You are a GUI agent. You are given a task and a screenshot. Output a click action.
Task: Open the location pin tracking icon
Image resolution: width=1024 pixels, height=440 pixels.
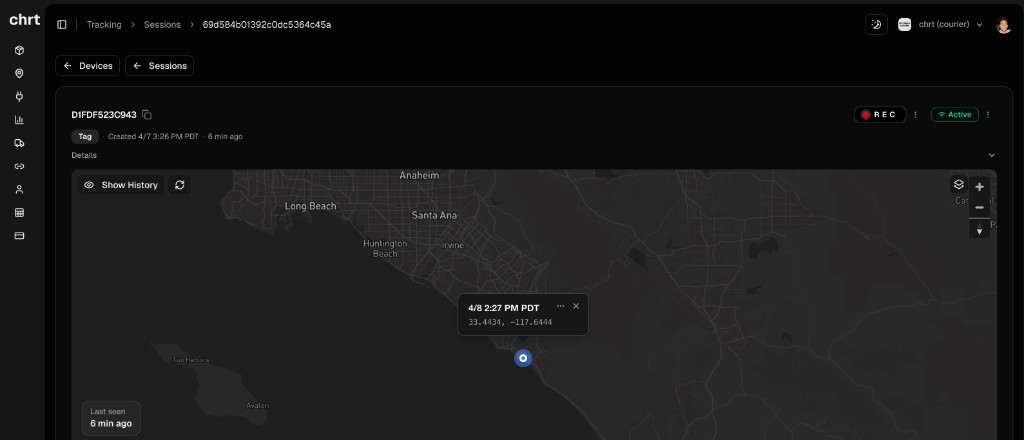coord(20,74)
